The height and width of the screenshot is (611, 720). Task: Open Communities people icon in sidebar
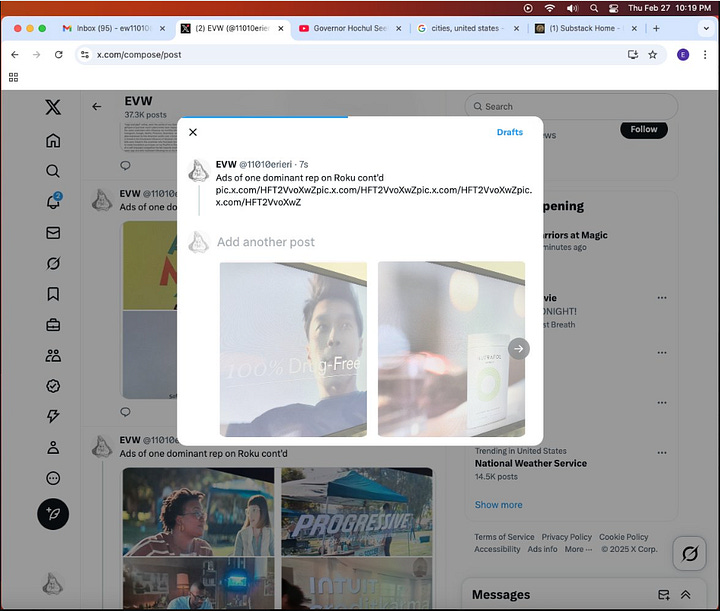point(53,355)
